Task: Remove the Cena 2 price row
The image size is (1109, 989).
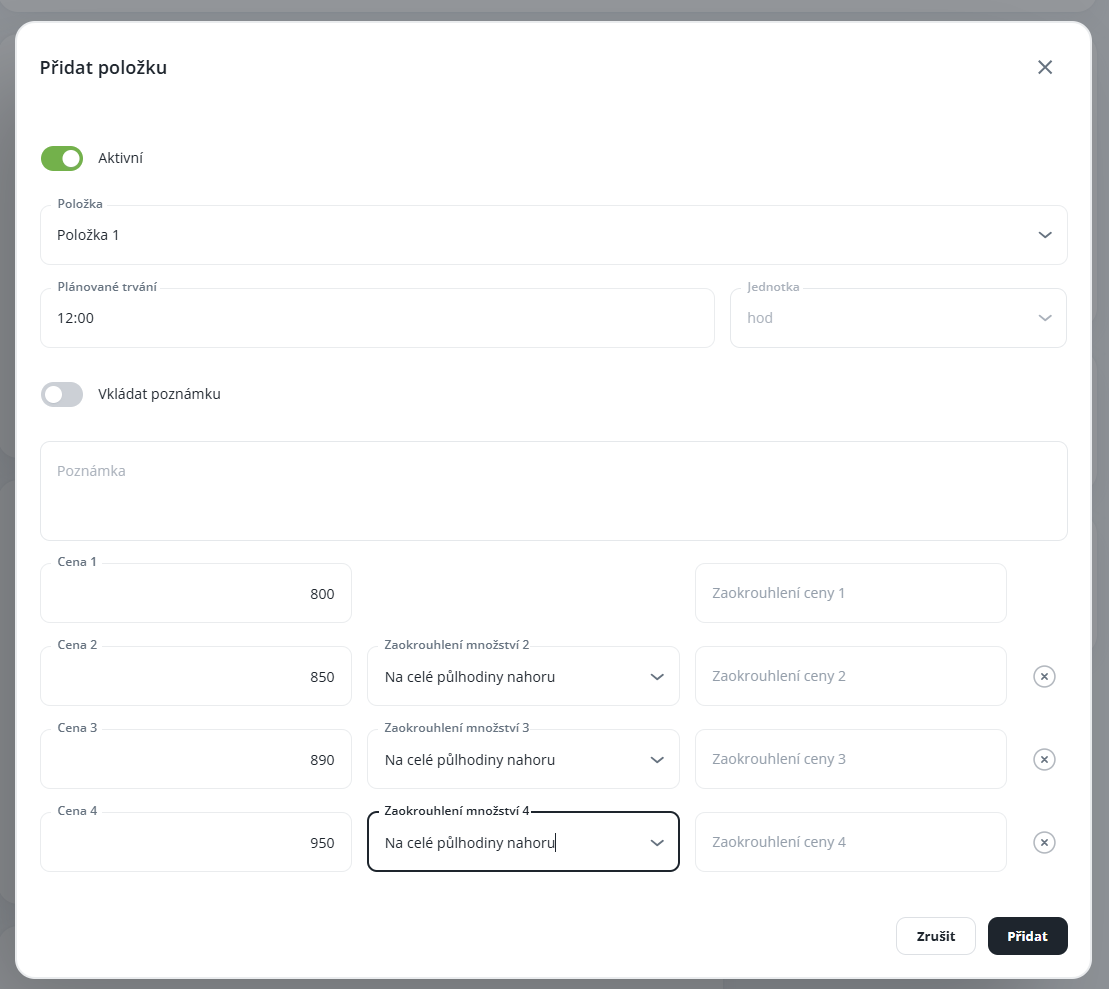Action: click(1044, 677)
